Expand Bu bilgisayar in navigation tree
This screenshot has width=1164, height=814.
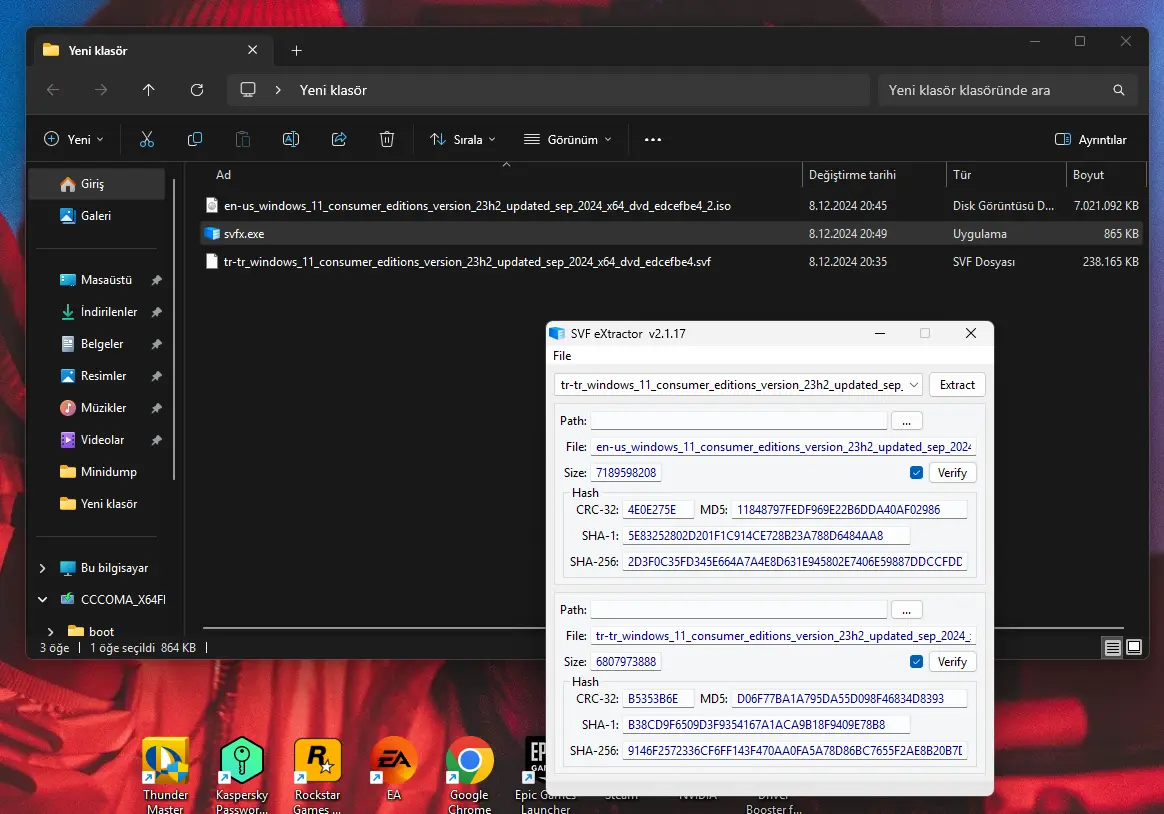(x=42, y=568)
